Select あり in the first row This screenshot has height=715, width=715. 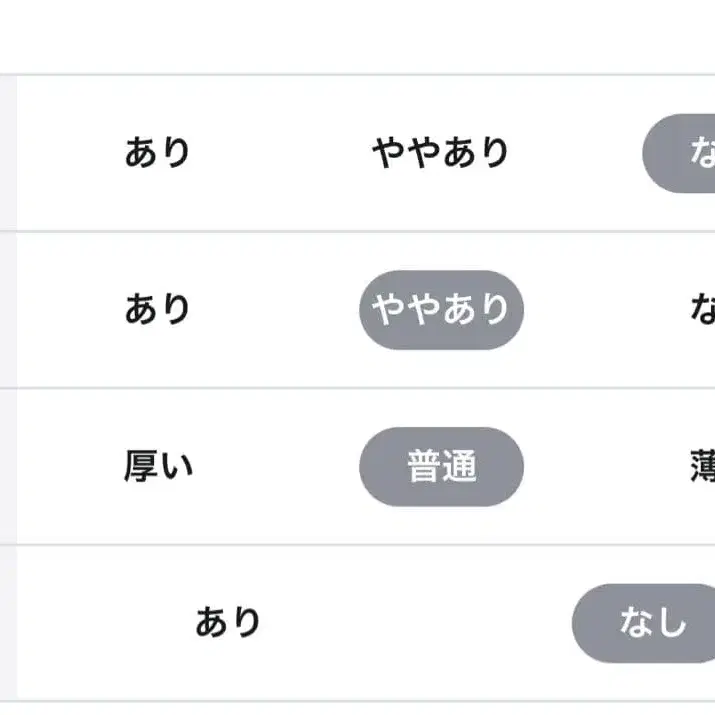point(157,153)
